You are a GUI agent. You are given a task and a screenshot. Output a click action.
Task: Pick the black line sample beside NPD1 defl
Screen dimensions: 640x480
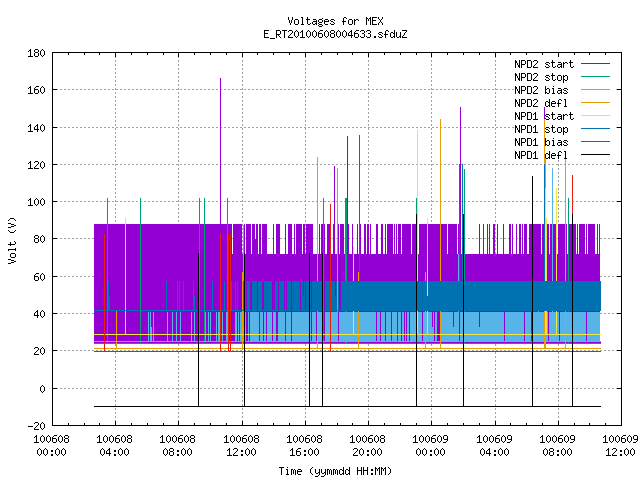[x=596, y=155]
